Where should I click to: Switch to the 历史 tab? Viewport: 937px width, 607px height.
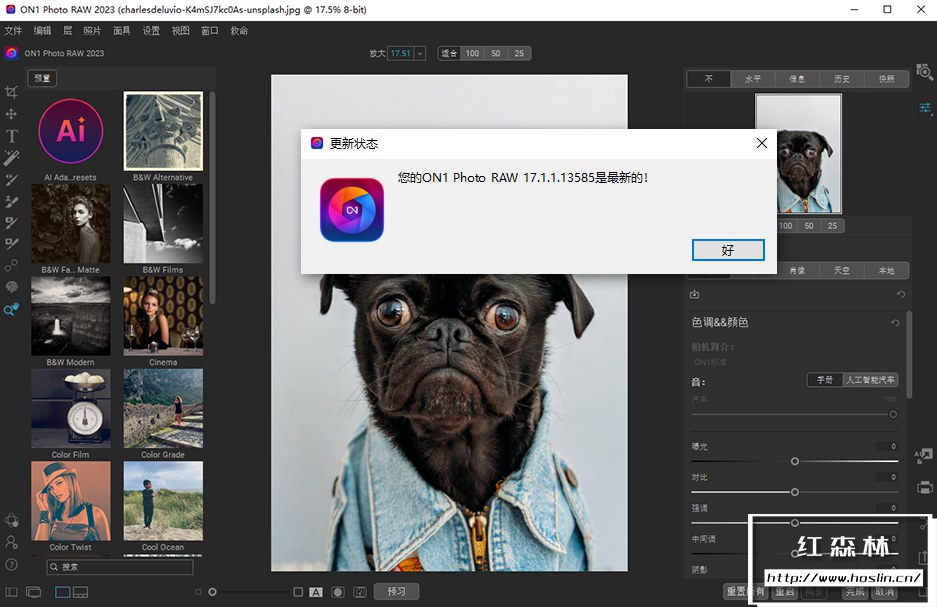(x=841, y=79)
